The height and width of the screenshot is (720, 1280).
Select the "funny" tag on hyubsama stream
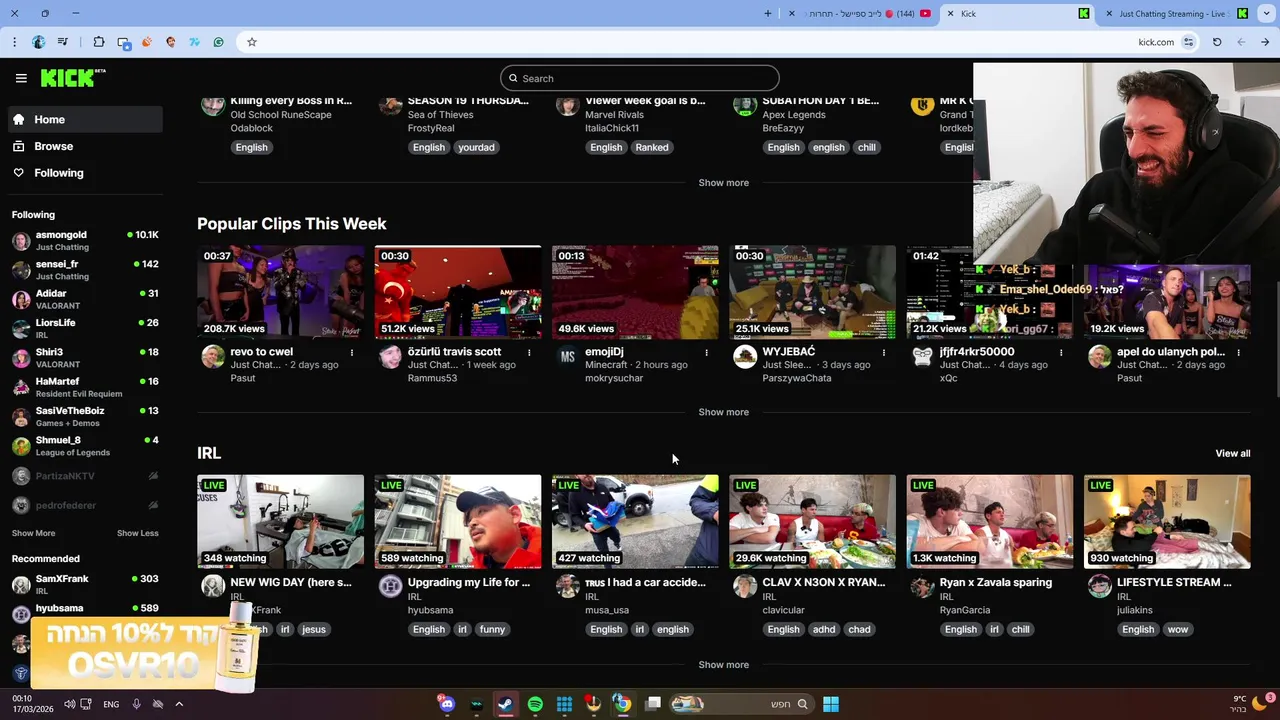[x=492, y=629]
